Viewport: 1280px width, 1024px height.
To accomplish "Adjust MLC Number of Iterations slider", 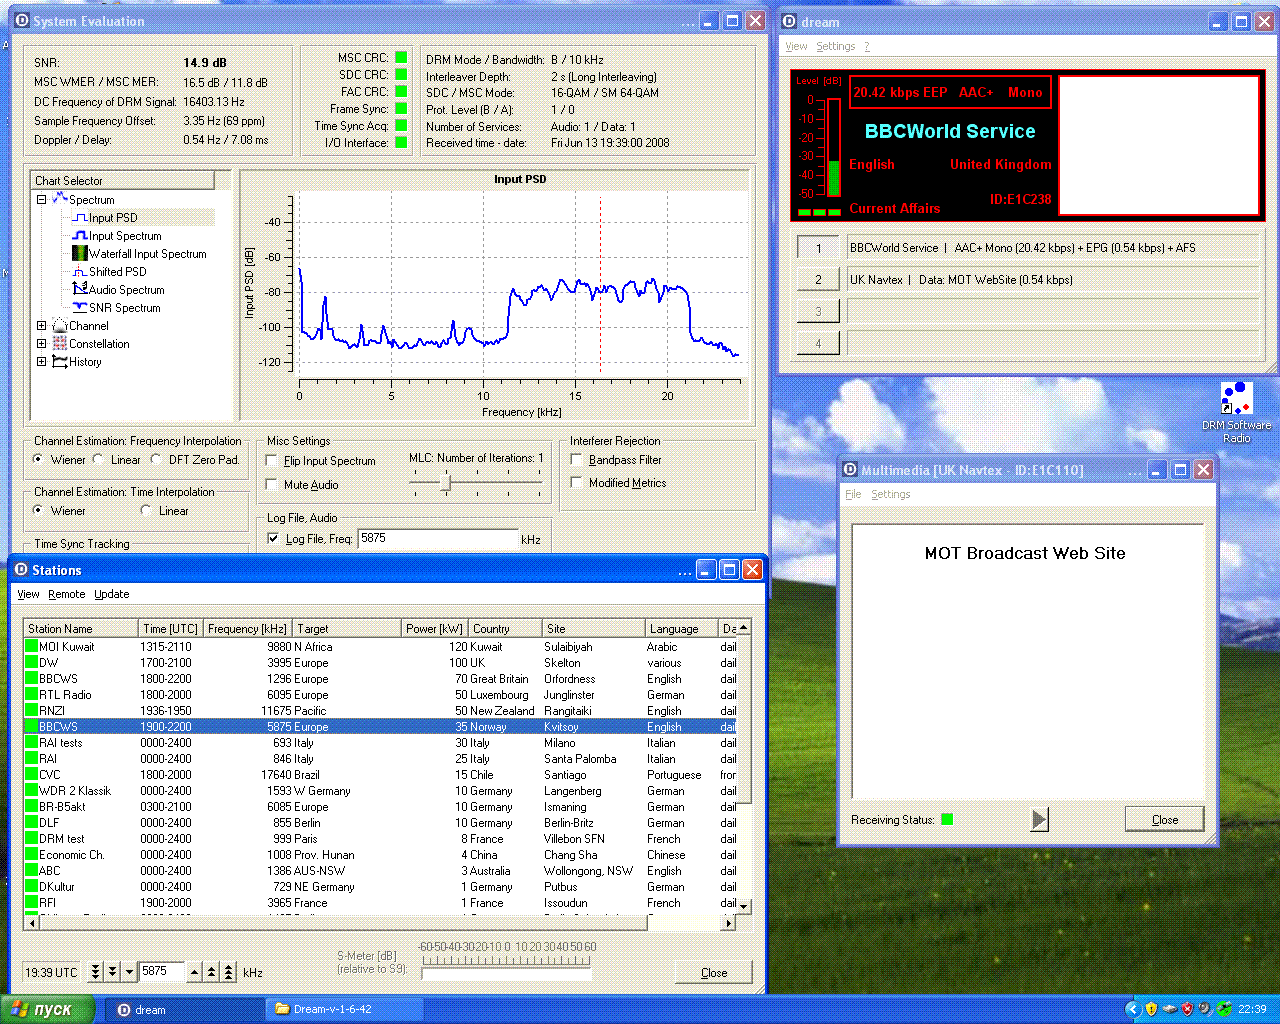I will point(446,484).
